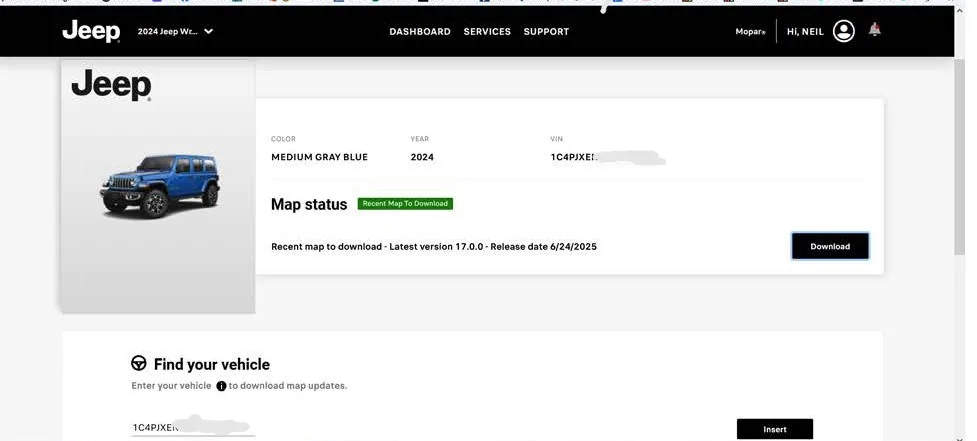Focus the VIN input field
Screen dimensions: 977x441
click(193, 427)
